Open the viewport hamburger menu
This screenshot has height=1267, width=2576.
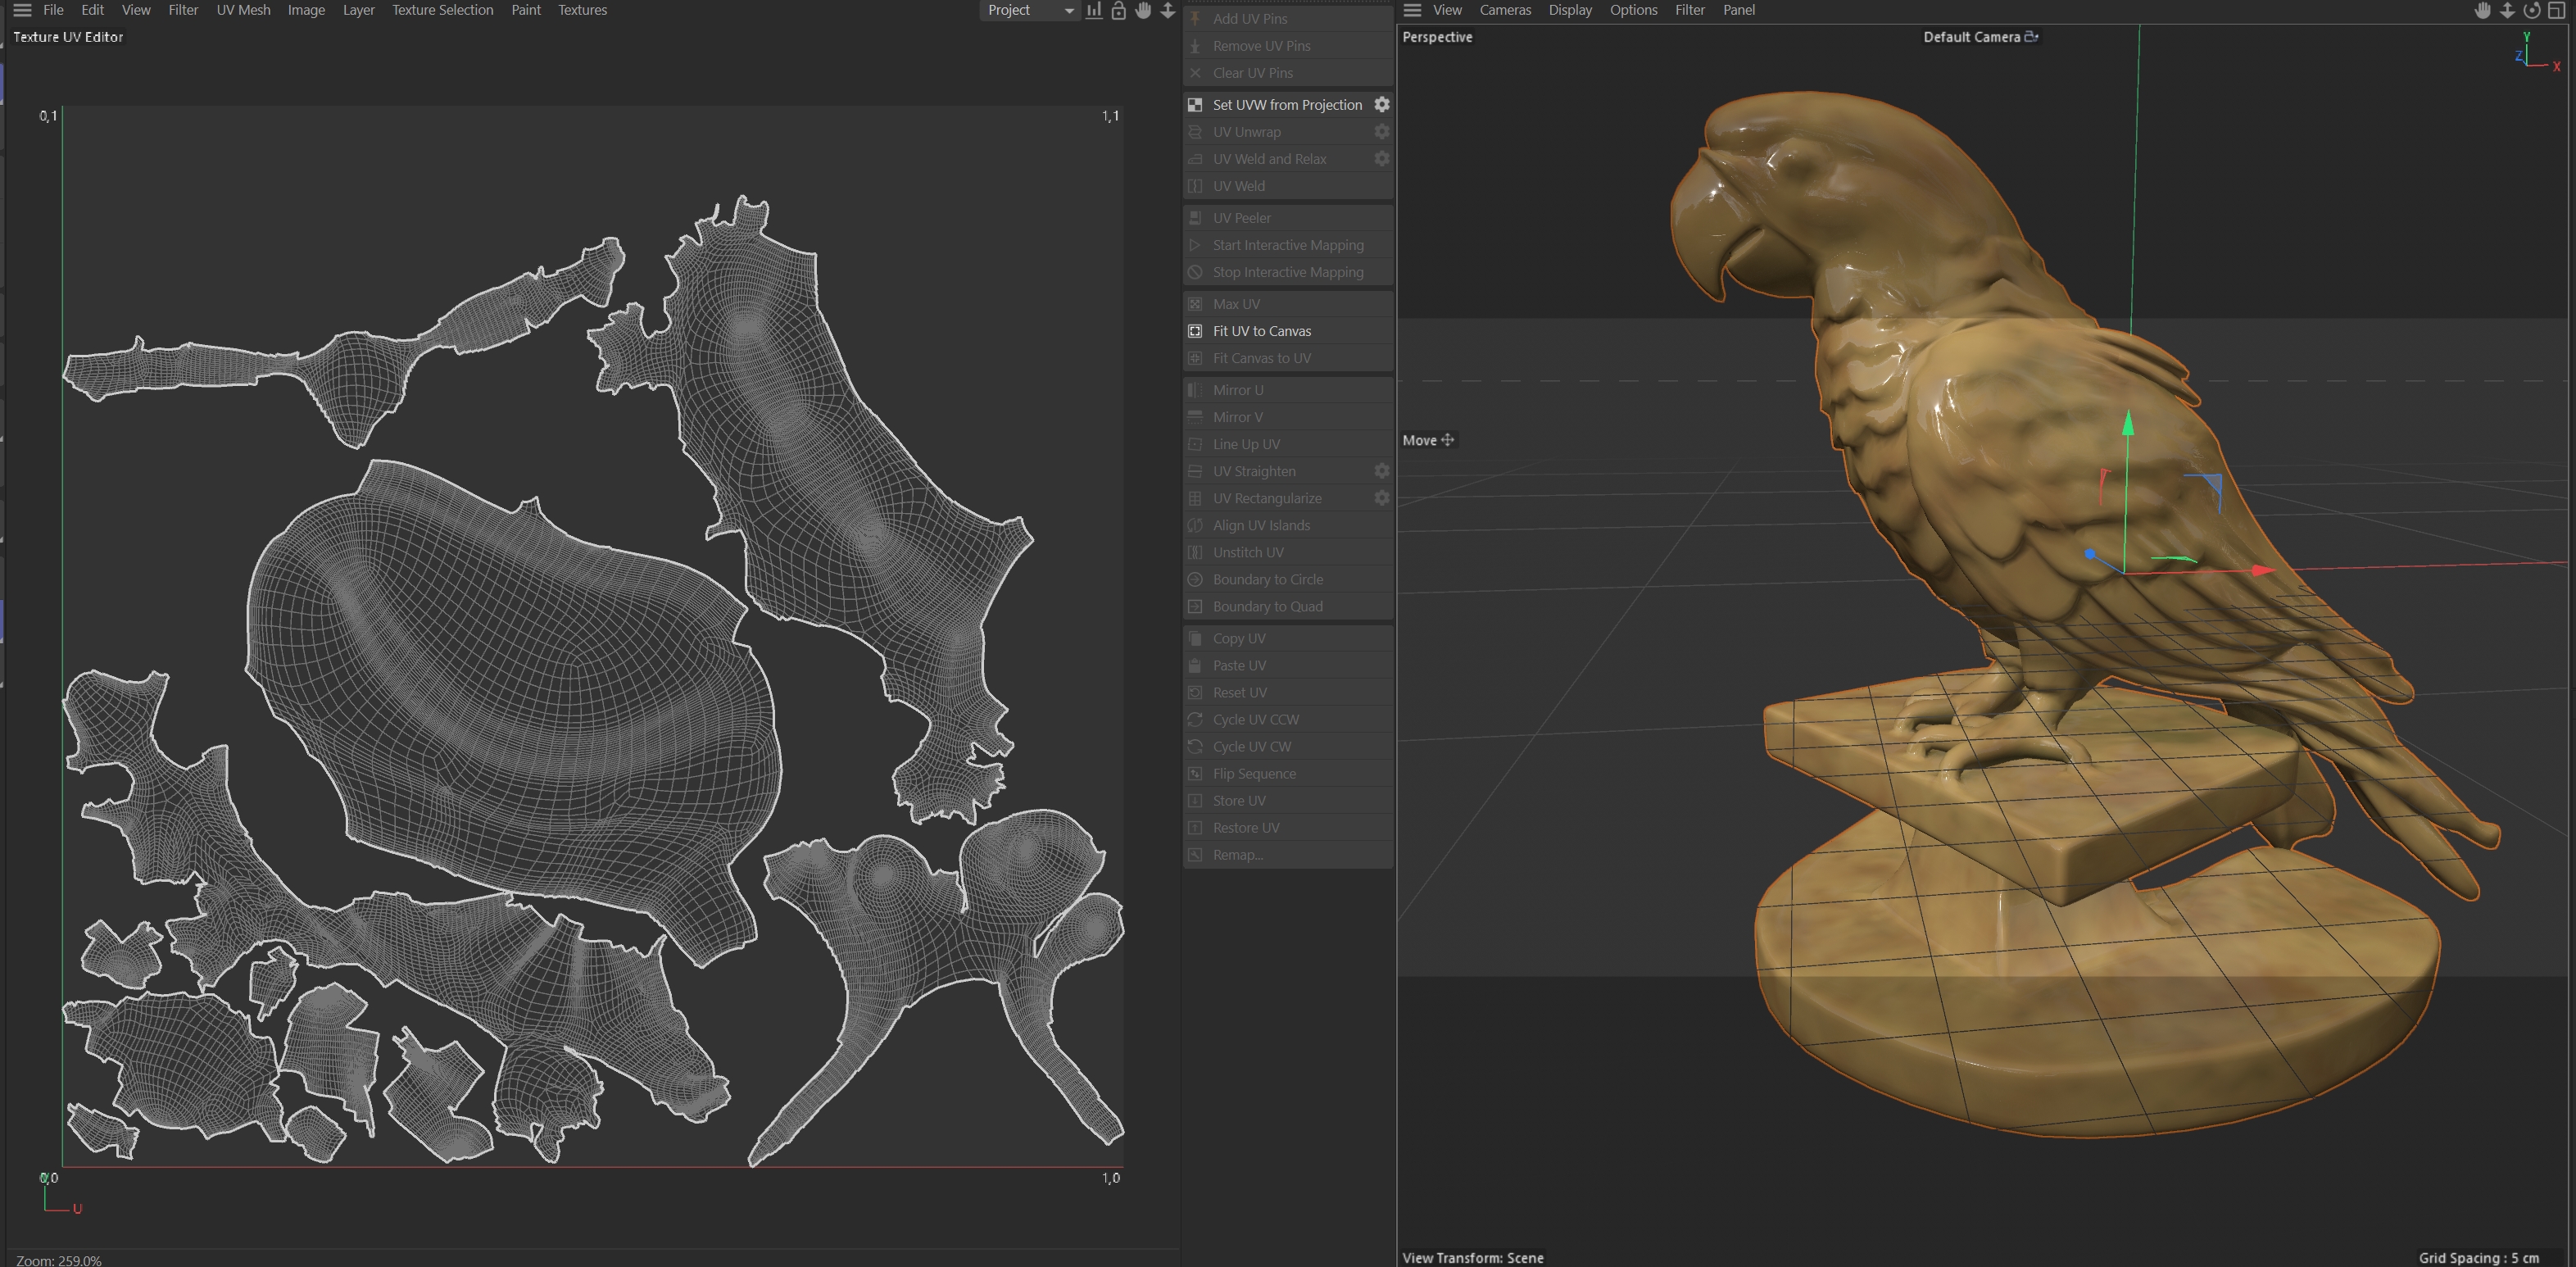click(1412, 10)
